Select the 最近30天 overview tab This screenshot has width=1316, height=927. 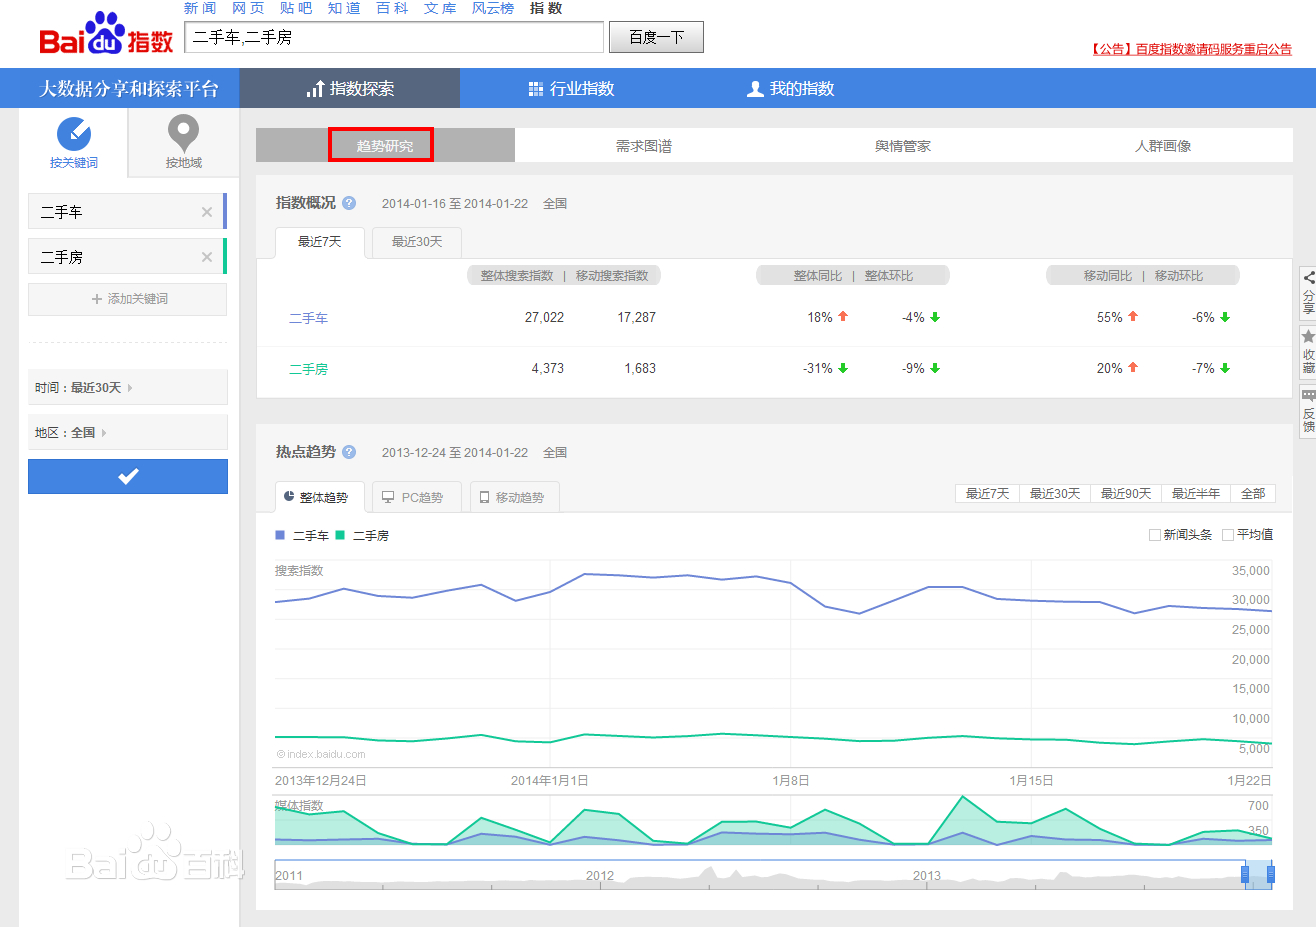tap(417, 242)
